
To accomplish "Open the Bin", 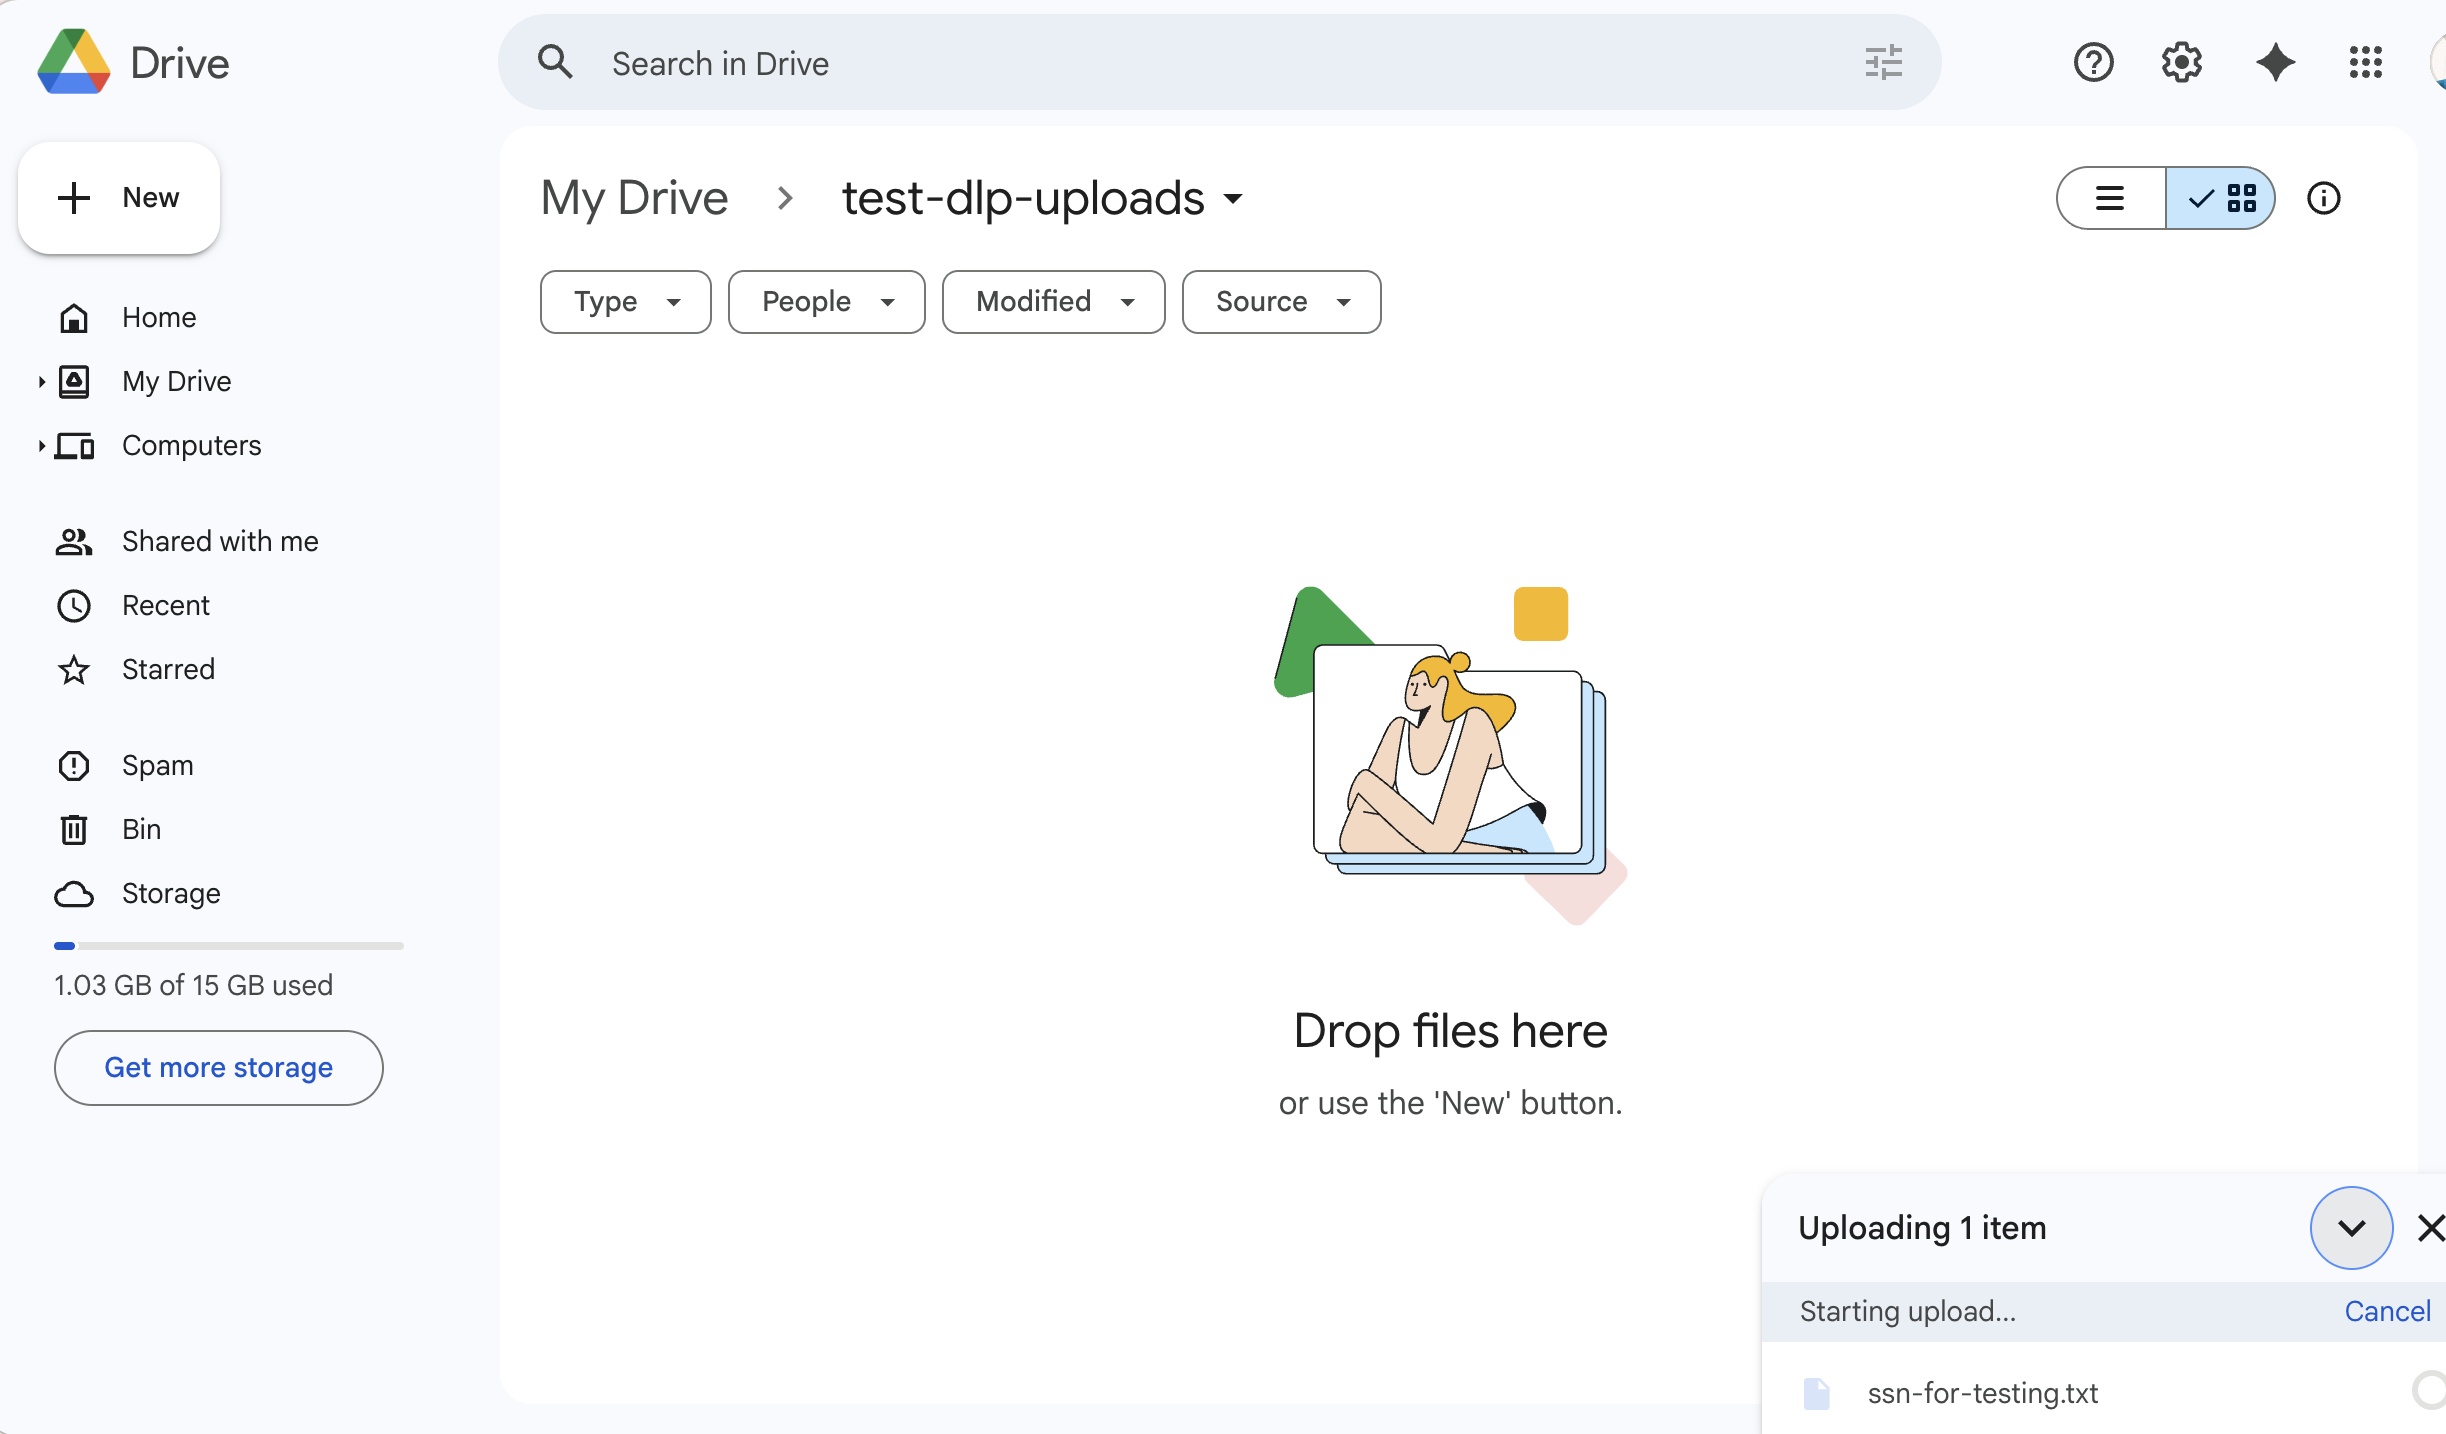I will (141, 829).
